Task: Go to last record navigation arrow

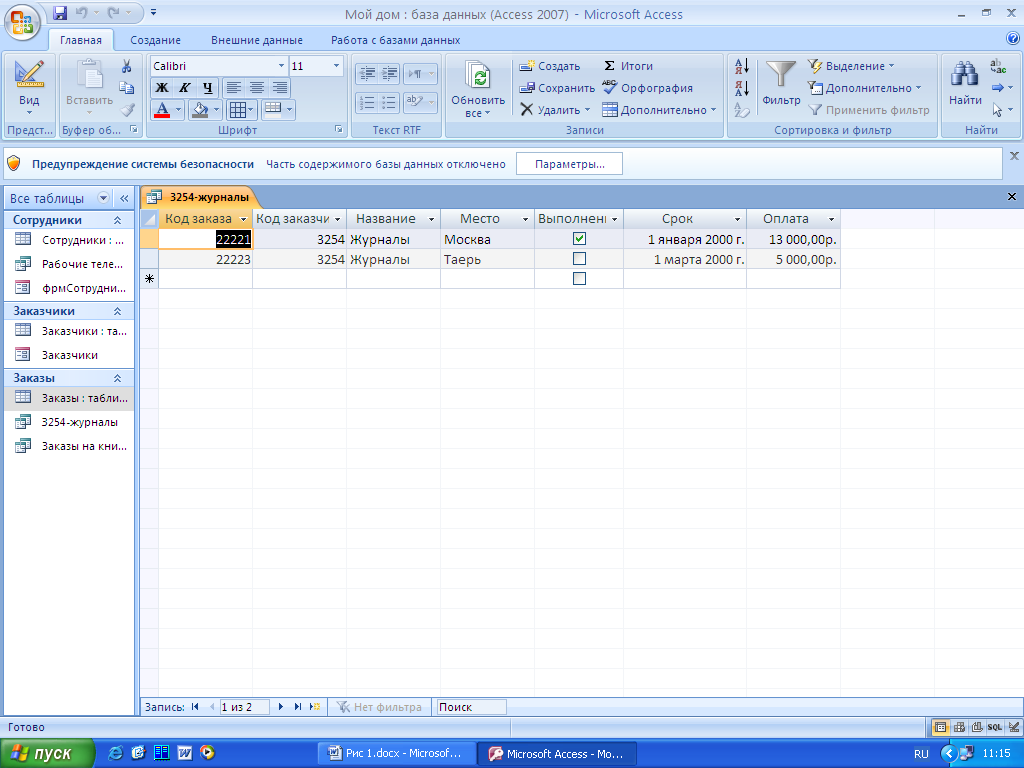Action: point(298,707)
